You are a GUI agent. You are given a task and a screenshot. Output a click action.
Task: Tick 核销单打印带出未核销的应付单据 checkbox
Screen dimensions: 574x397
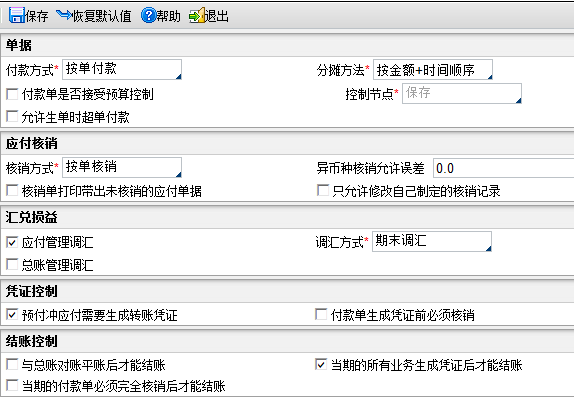(x=12, y=190)
